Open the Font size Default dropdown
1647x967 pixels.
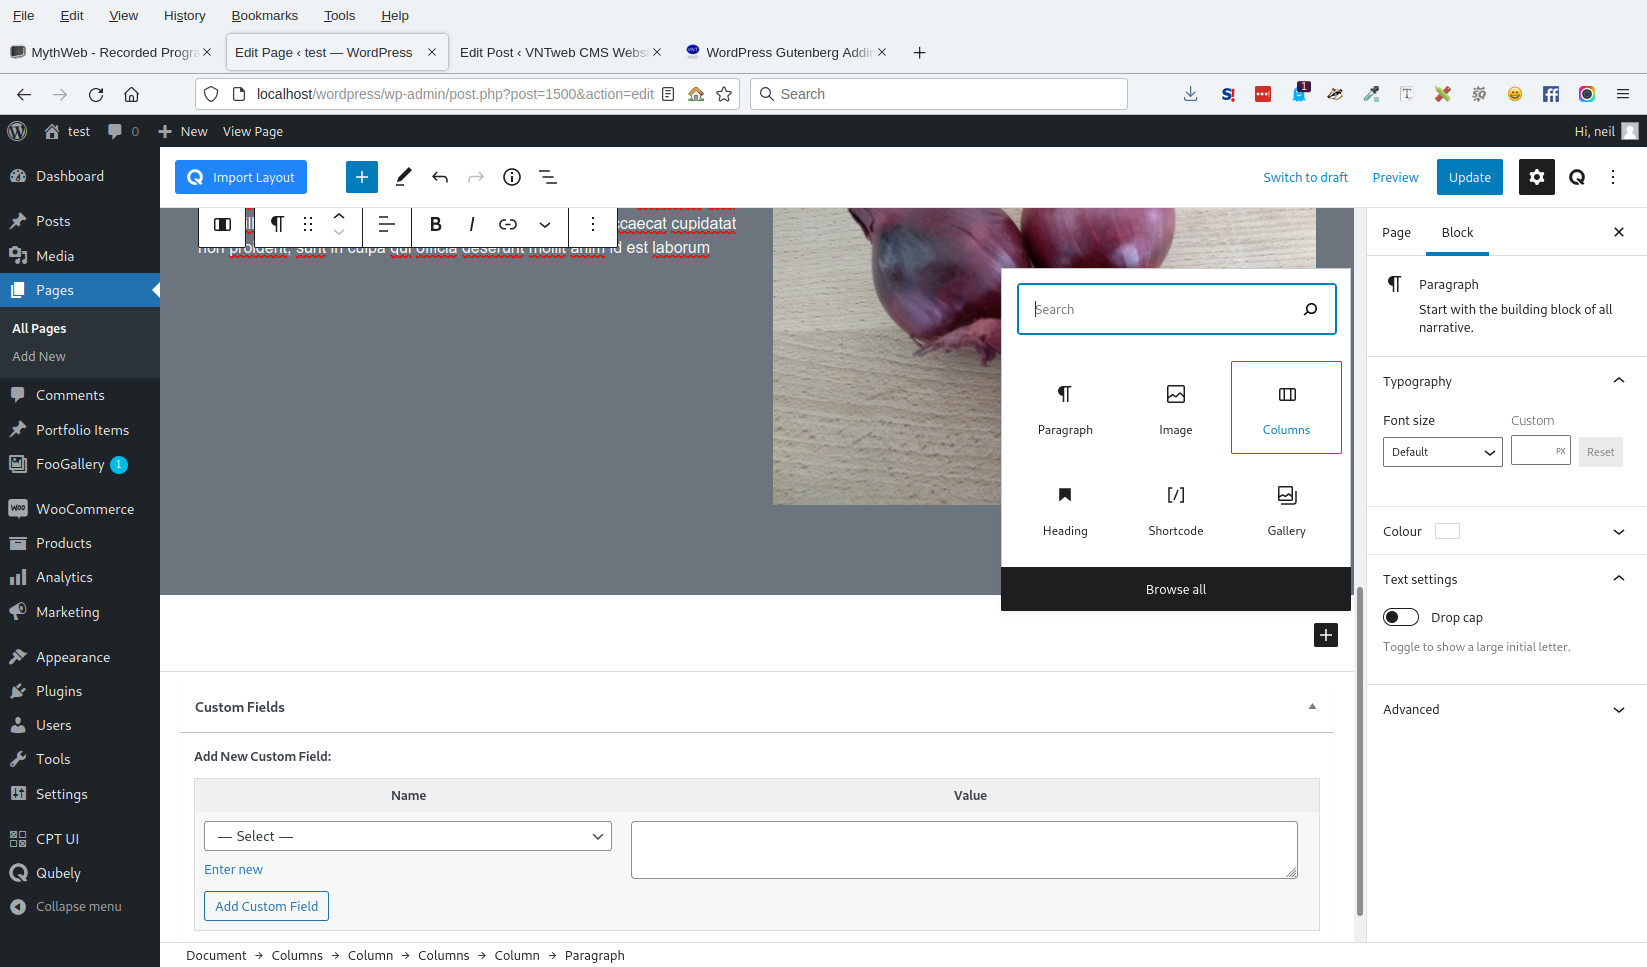click(1442, 452)
